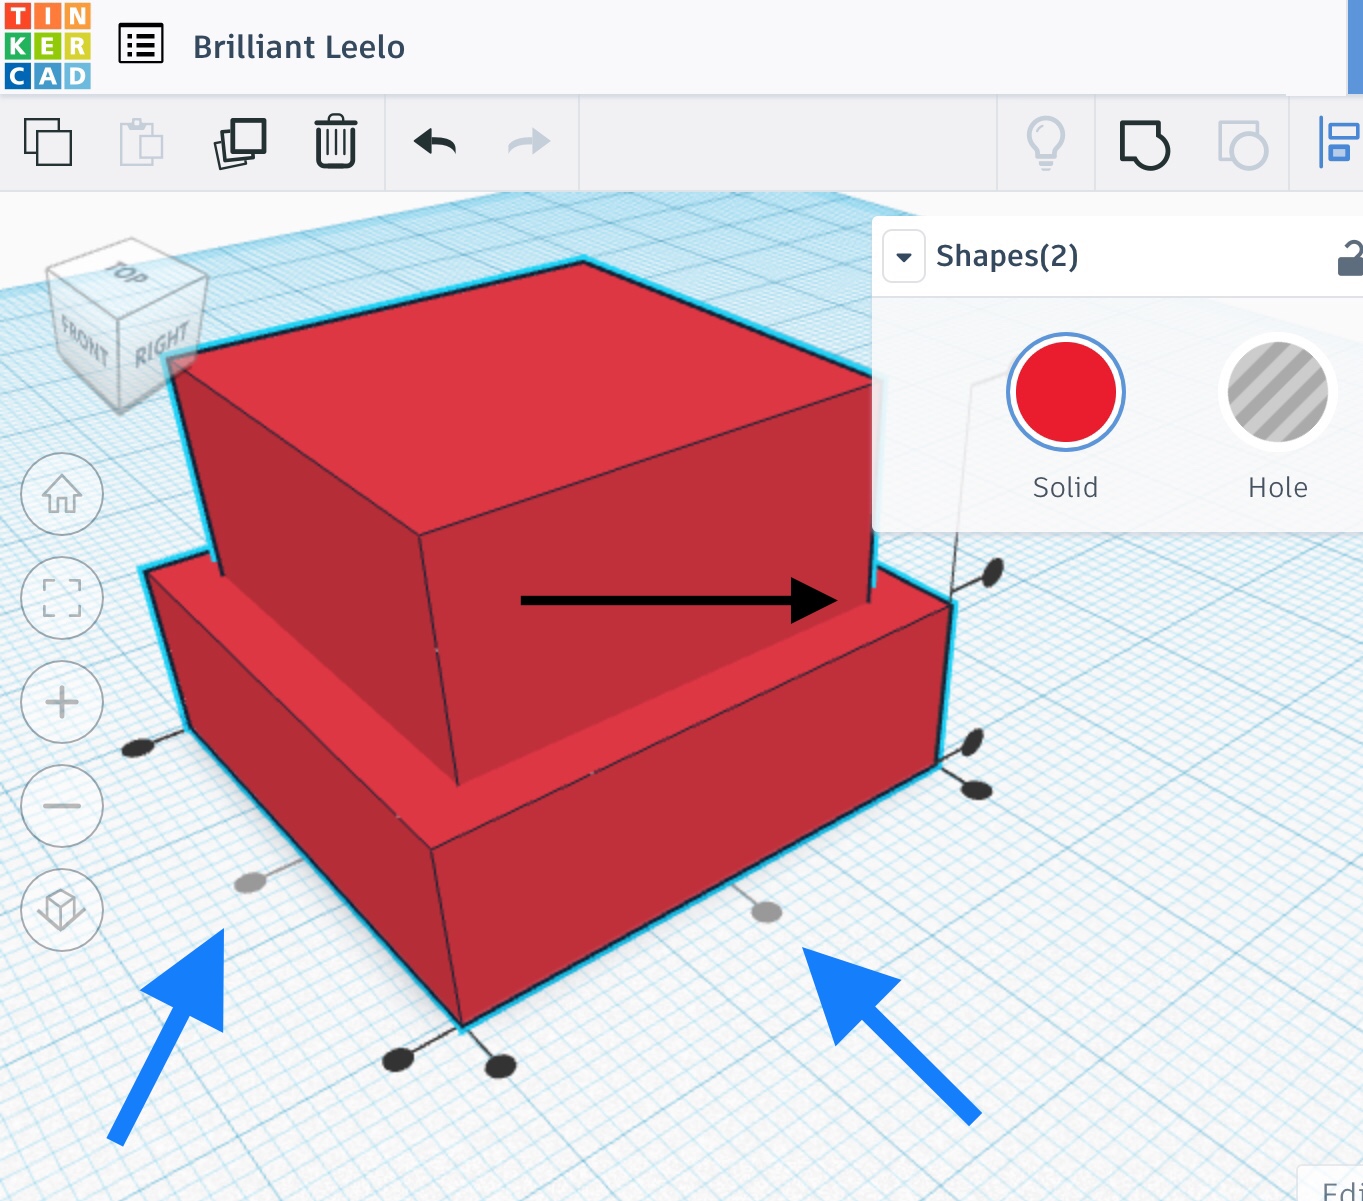Reset to Home view
Viewport: 1363px width, 1201px height.
pos(62,494)
